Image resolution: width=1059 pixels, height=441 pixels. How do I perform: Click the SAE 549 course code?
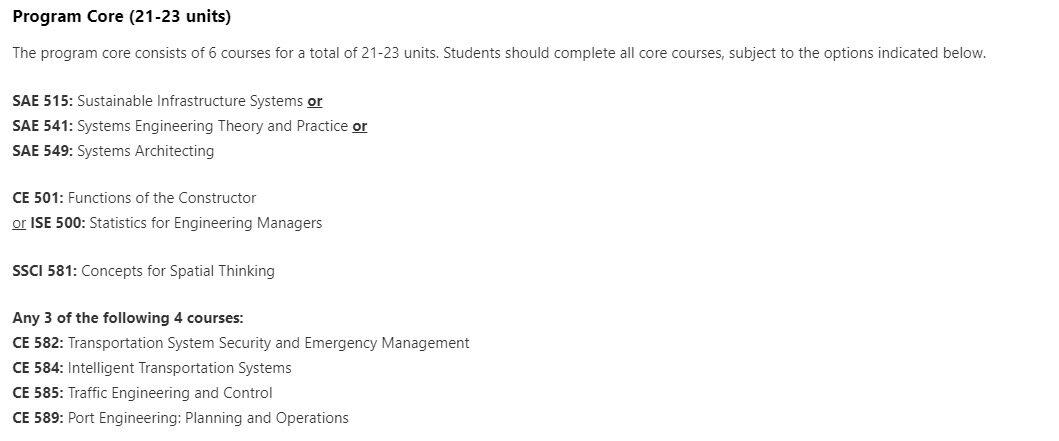point(43,151)
